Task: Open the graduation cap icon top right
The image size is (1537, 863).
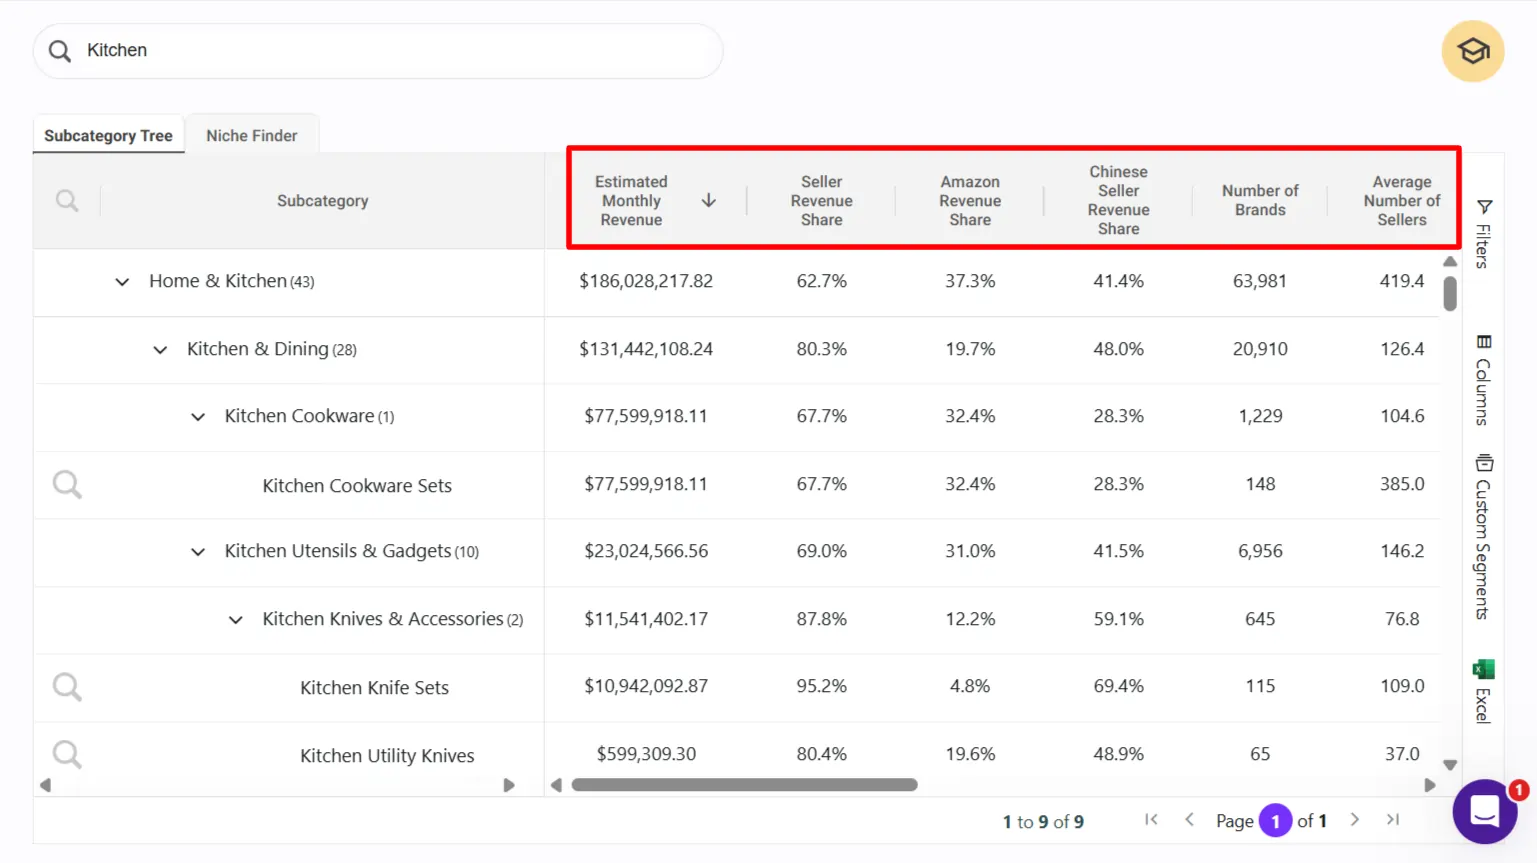Action: click(1472, 50)
